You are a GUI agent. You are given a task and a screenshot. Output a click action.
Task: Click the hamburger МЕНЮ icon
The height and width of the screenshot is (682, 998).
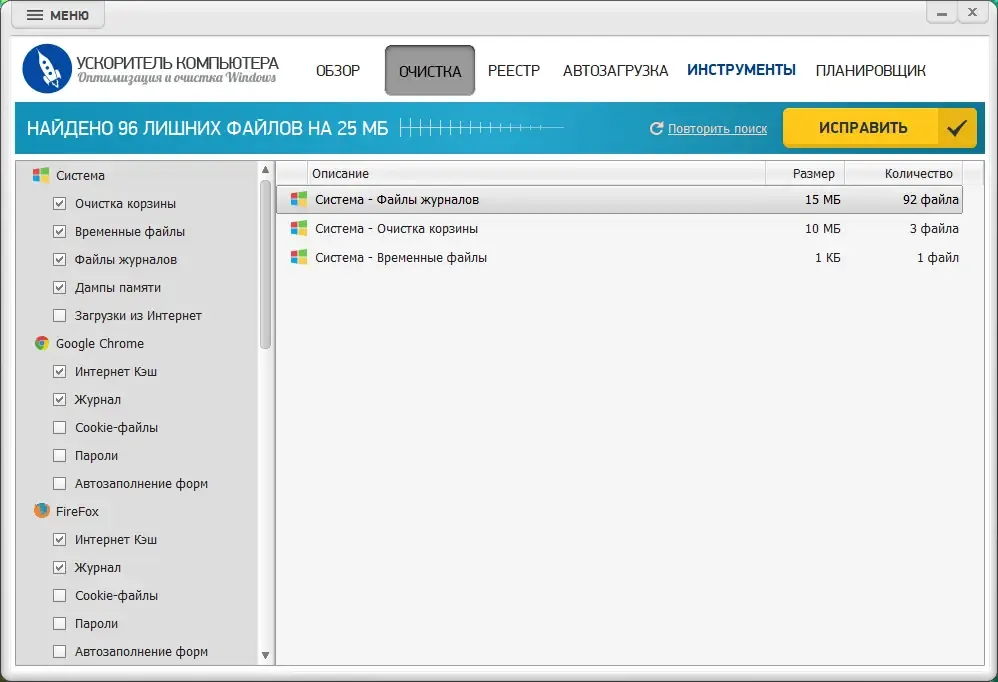35,15
